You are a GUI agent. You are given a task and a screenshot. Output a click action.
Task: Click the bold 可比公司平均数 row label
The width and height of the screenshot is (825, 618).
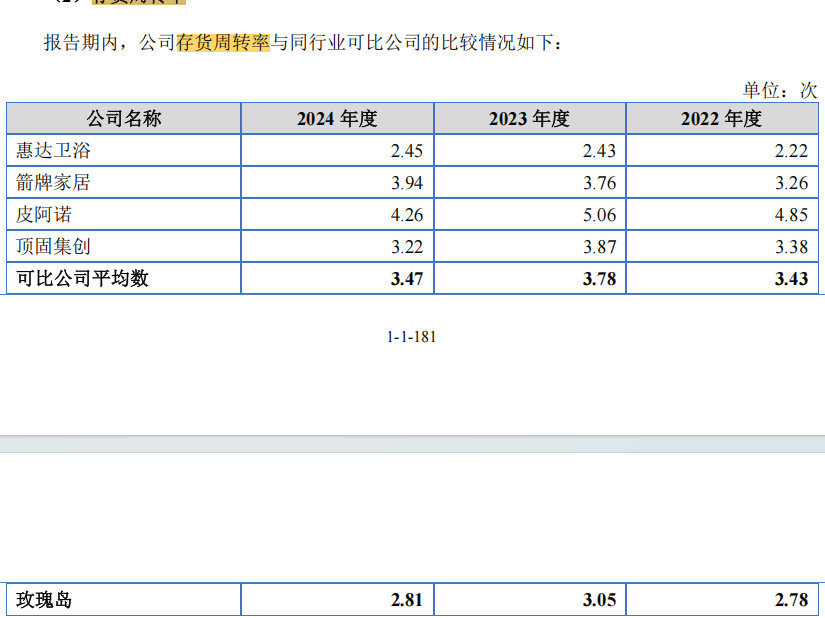click(x=82, y=278)
